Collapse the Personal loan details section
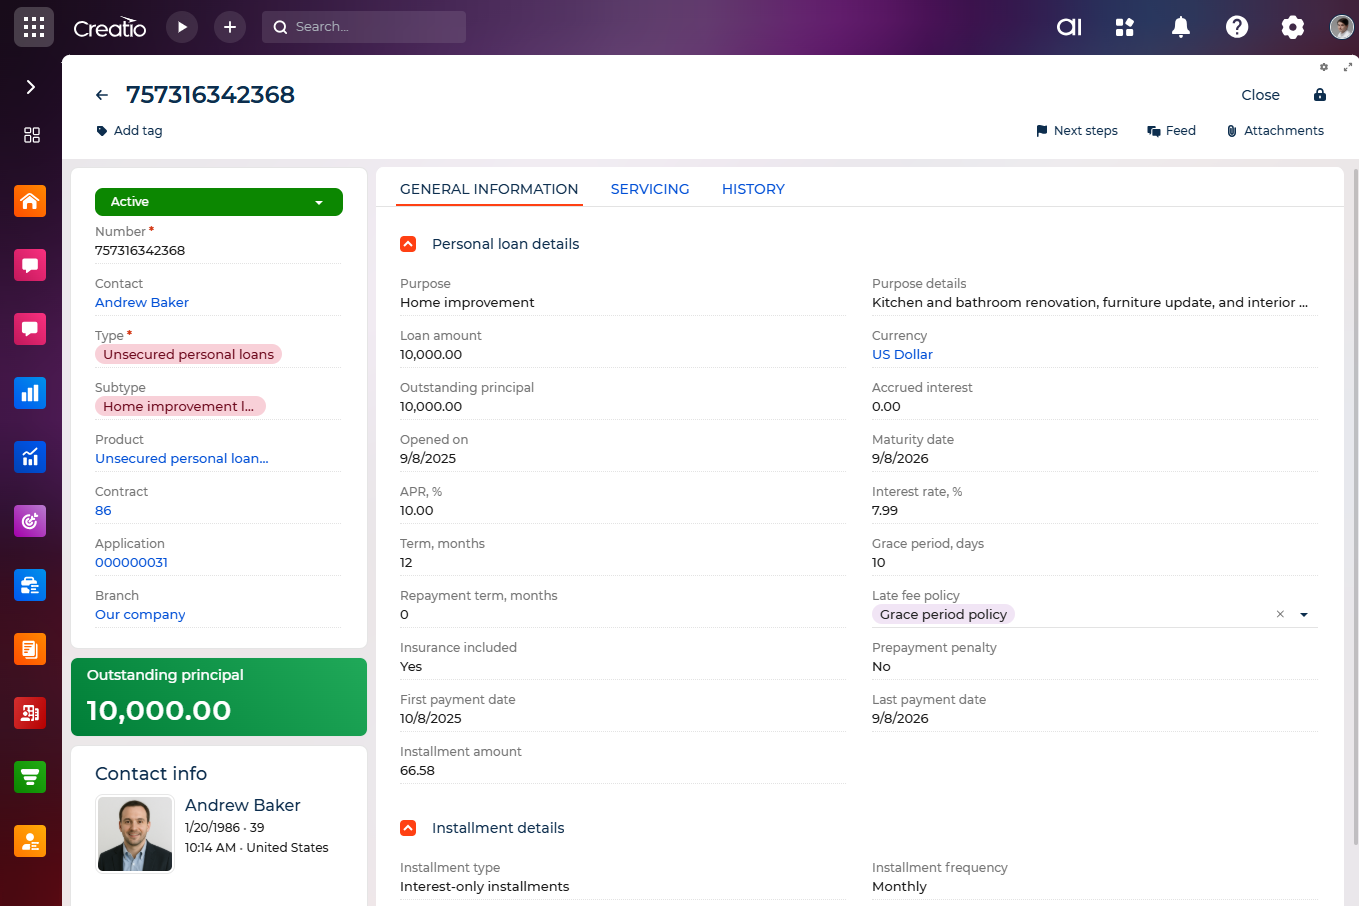The width and height of the screenshot is (1359, 906). [408, 244]
